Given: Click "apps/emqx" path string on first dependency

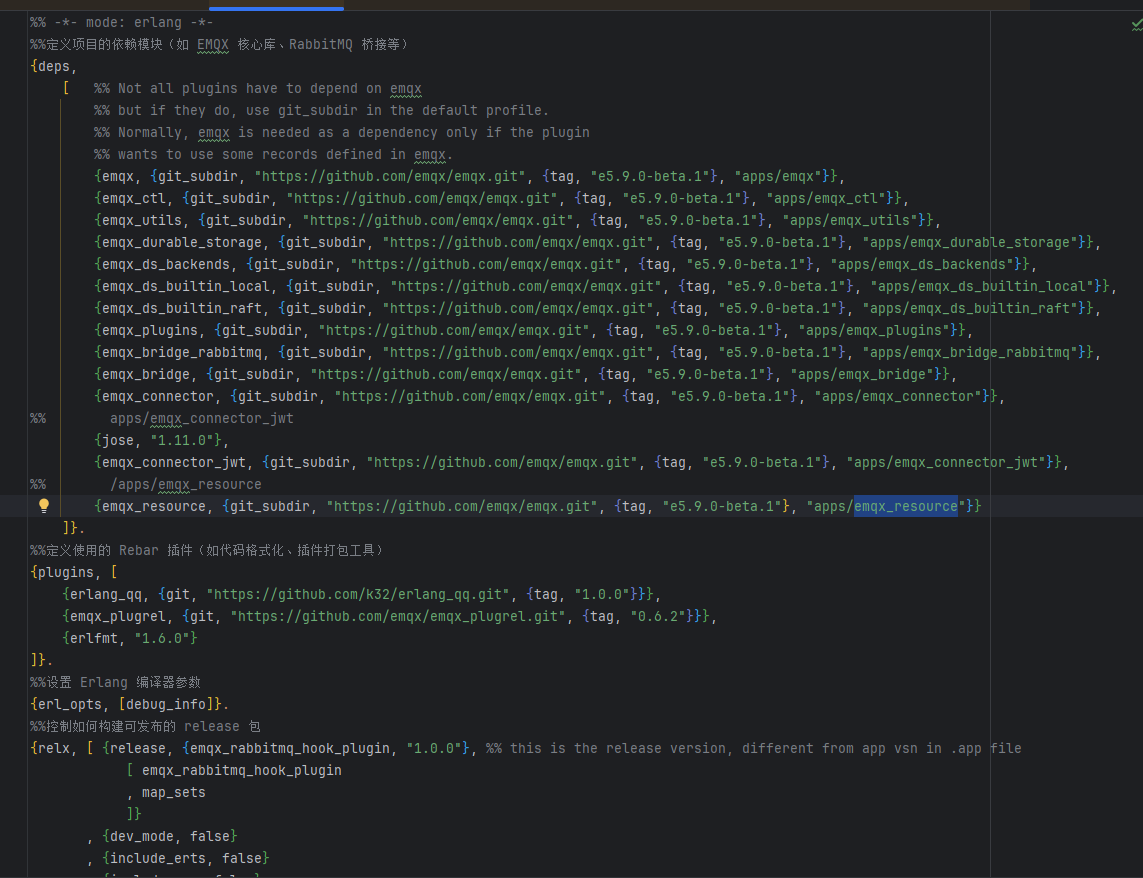Looking at the screenshot, I should (x=779, y=176).
